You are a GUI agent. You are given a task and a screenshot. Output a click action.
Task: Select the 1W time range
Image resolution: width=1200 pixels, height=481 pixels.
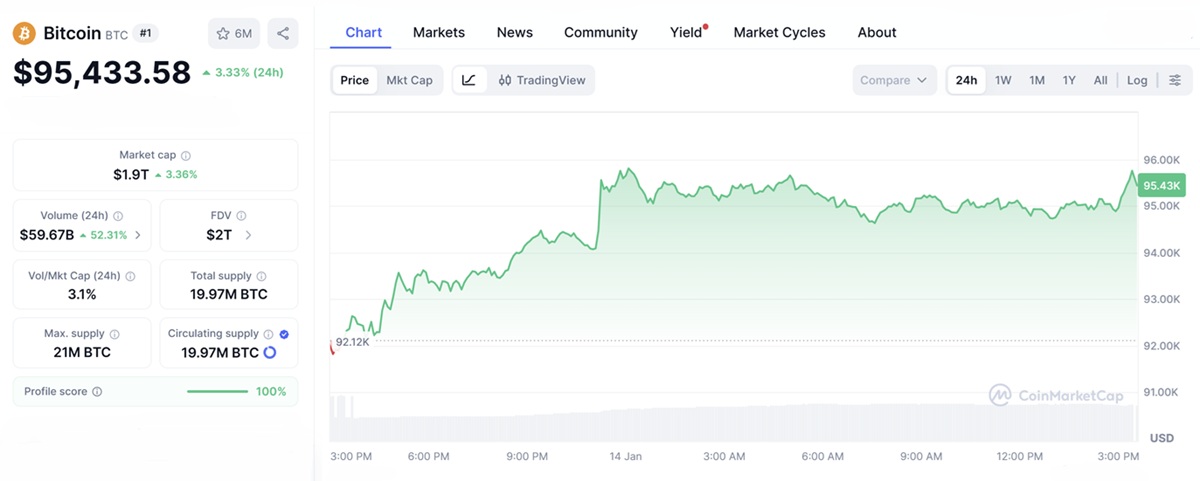(1003, 80)
